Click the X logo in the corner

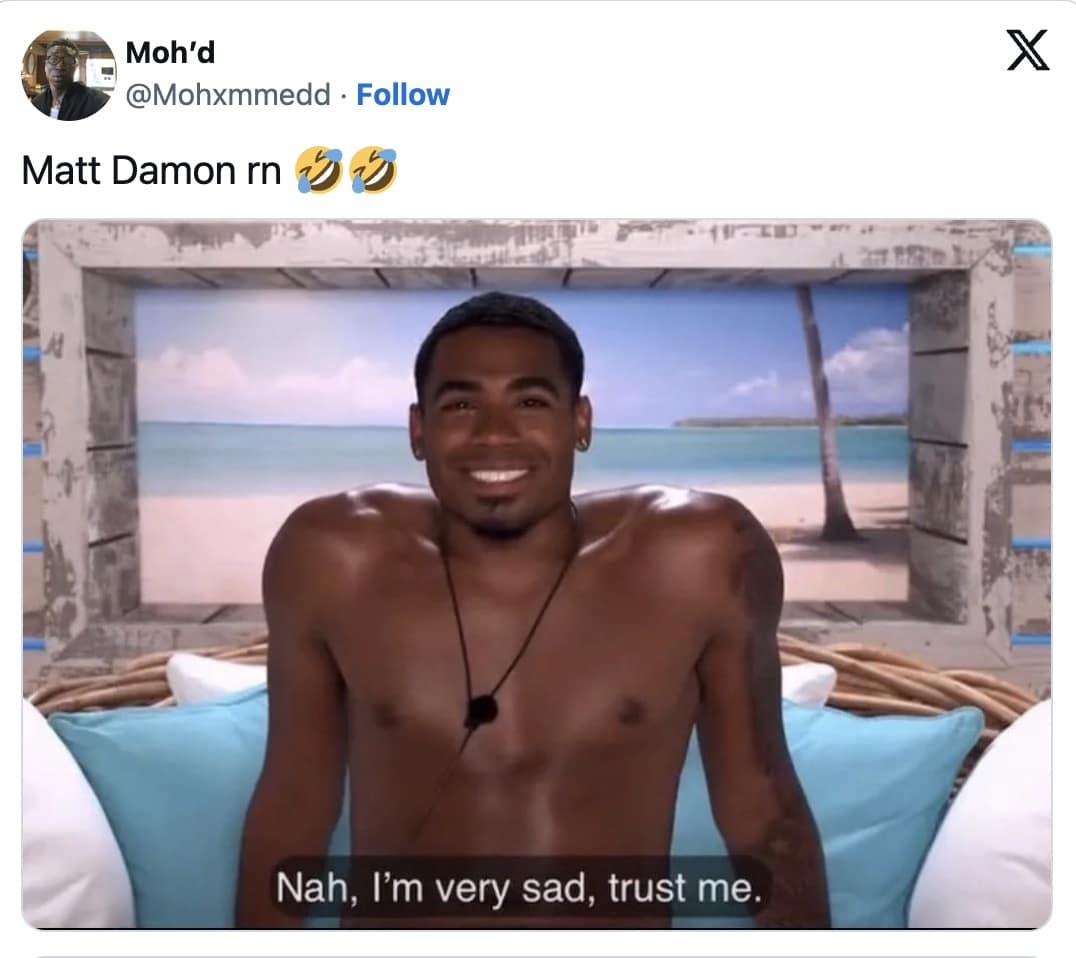1028,49
